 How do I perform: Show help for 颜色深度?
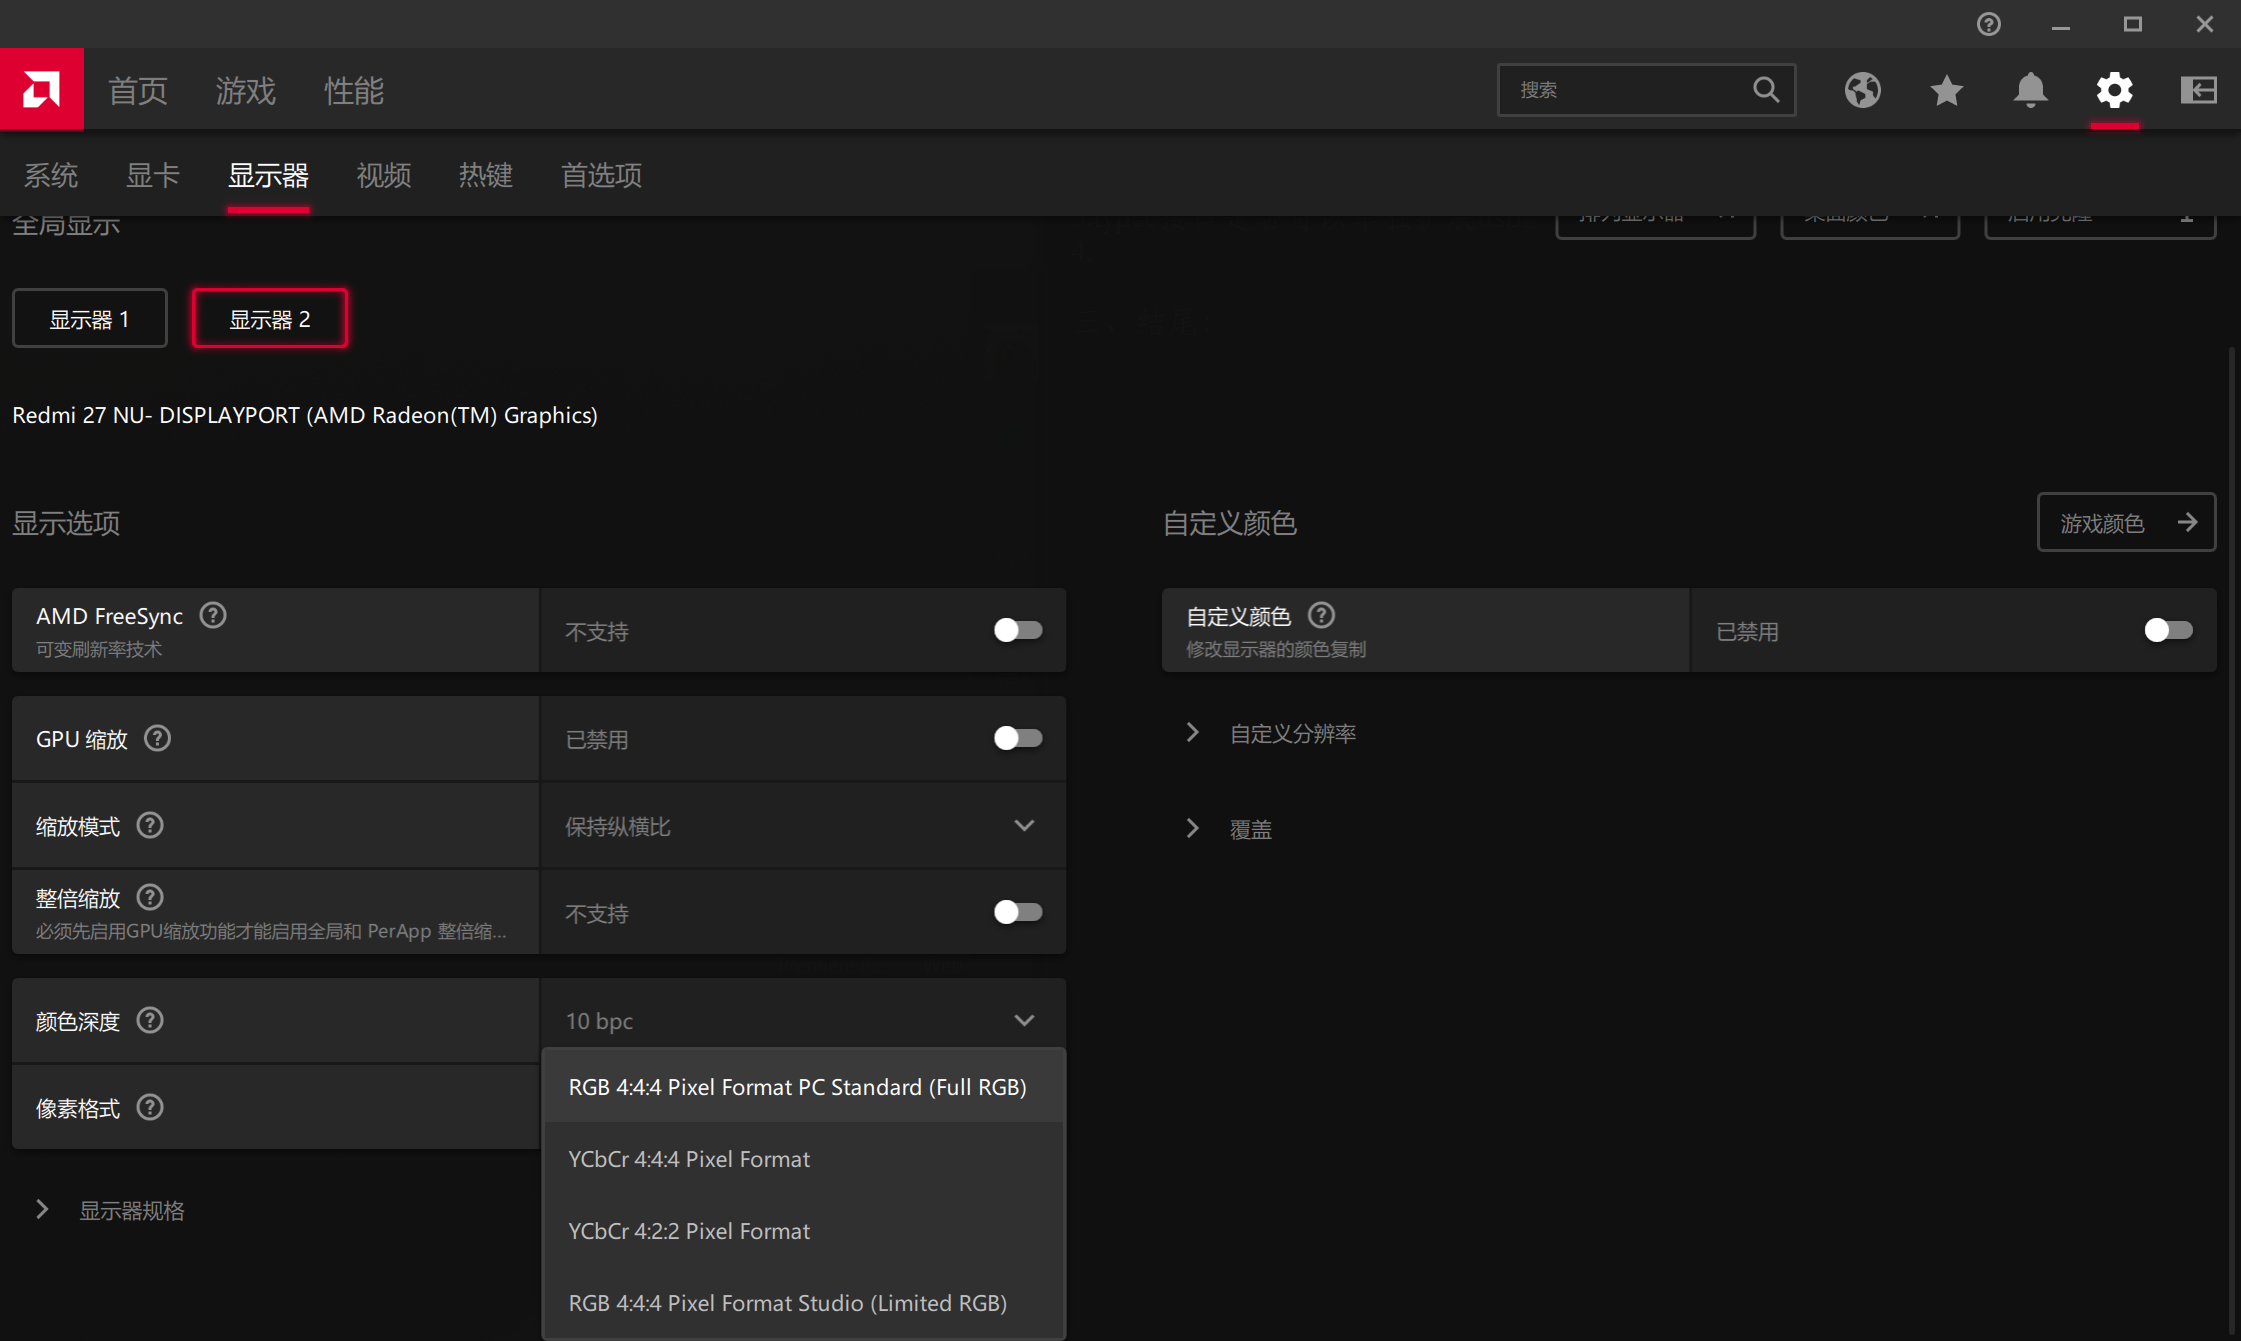150,1020
